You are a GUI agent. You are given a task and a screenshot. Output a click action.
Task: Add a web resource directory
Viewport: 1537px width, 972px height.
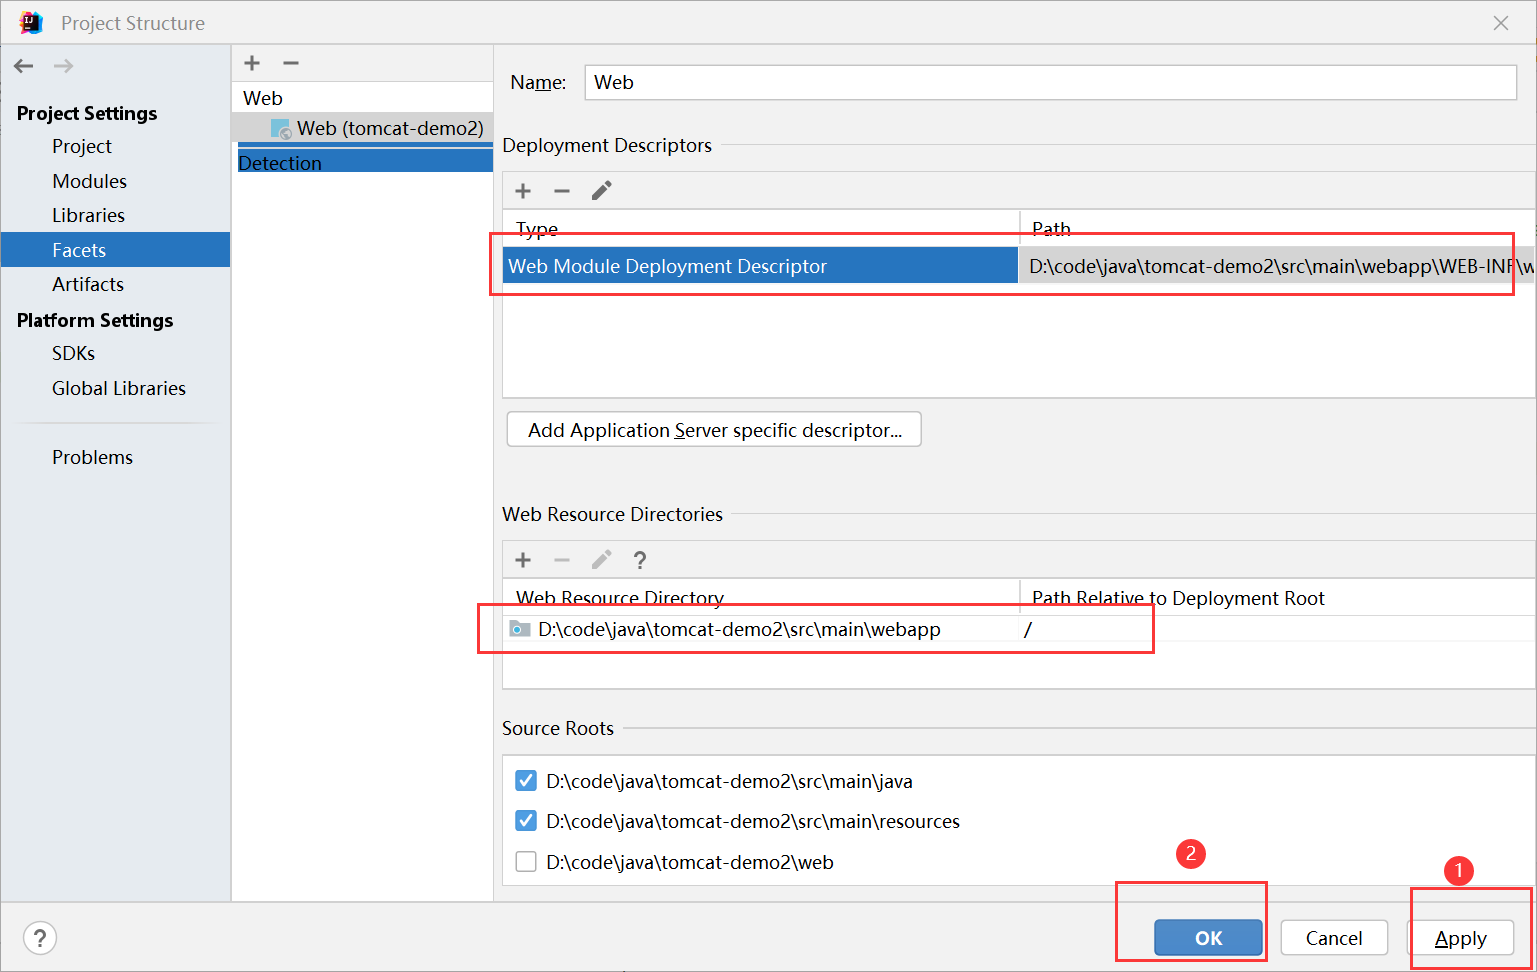[x=523, y=560]
